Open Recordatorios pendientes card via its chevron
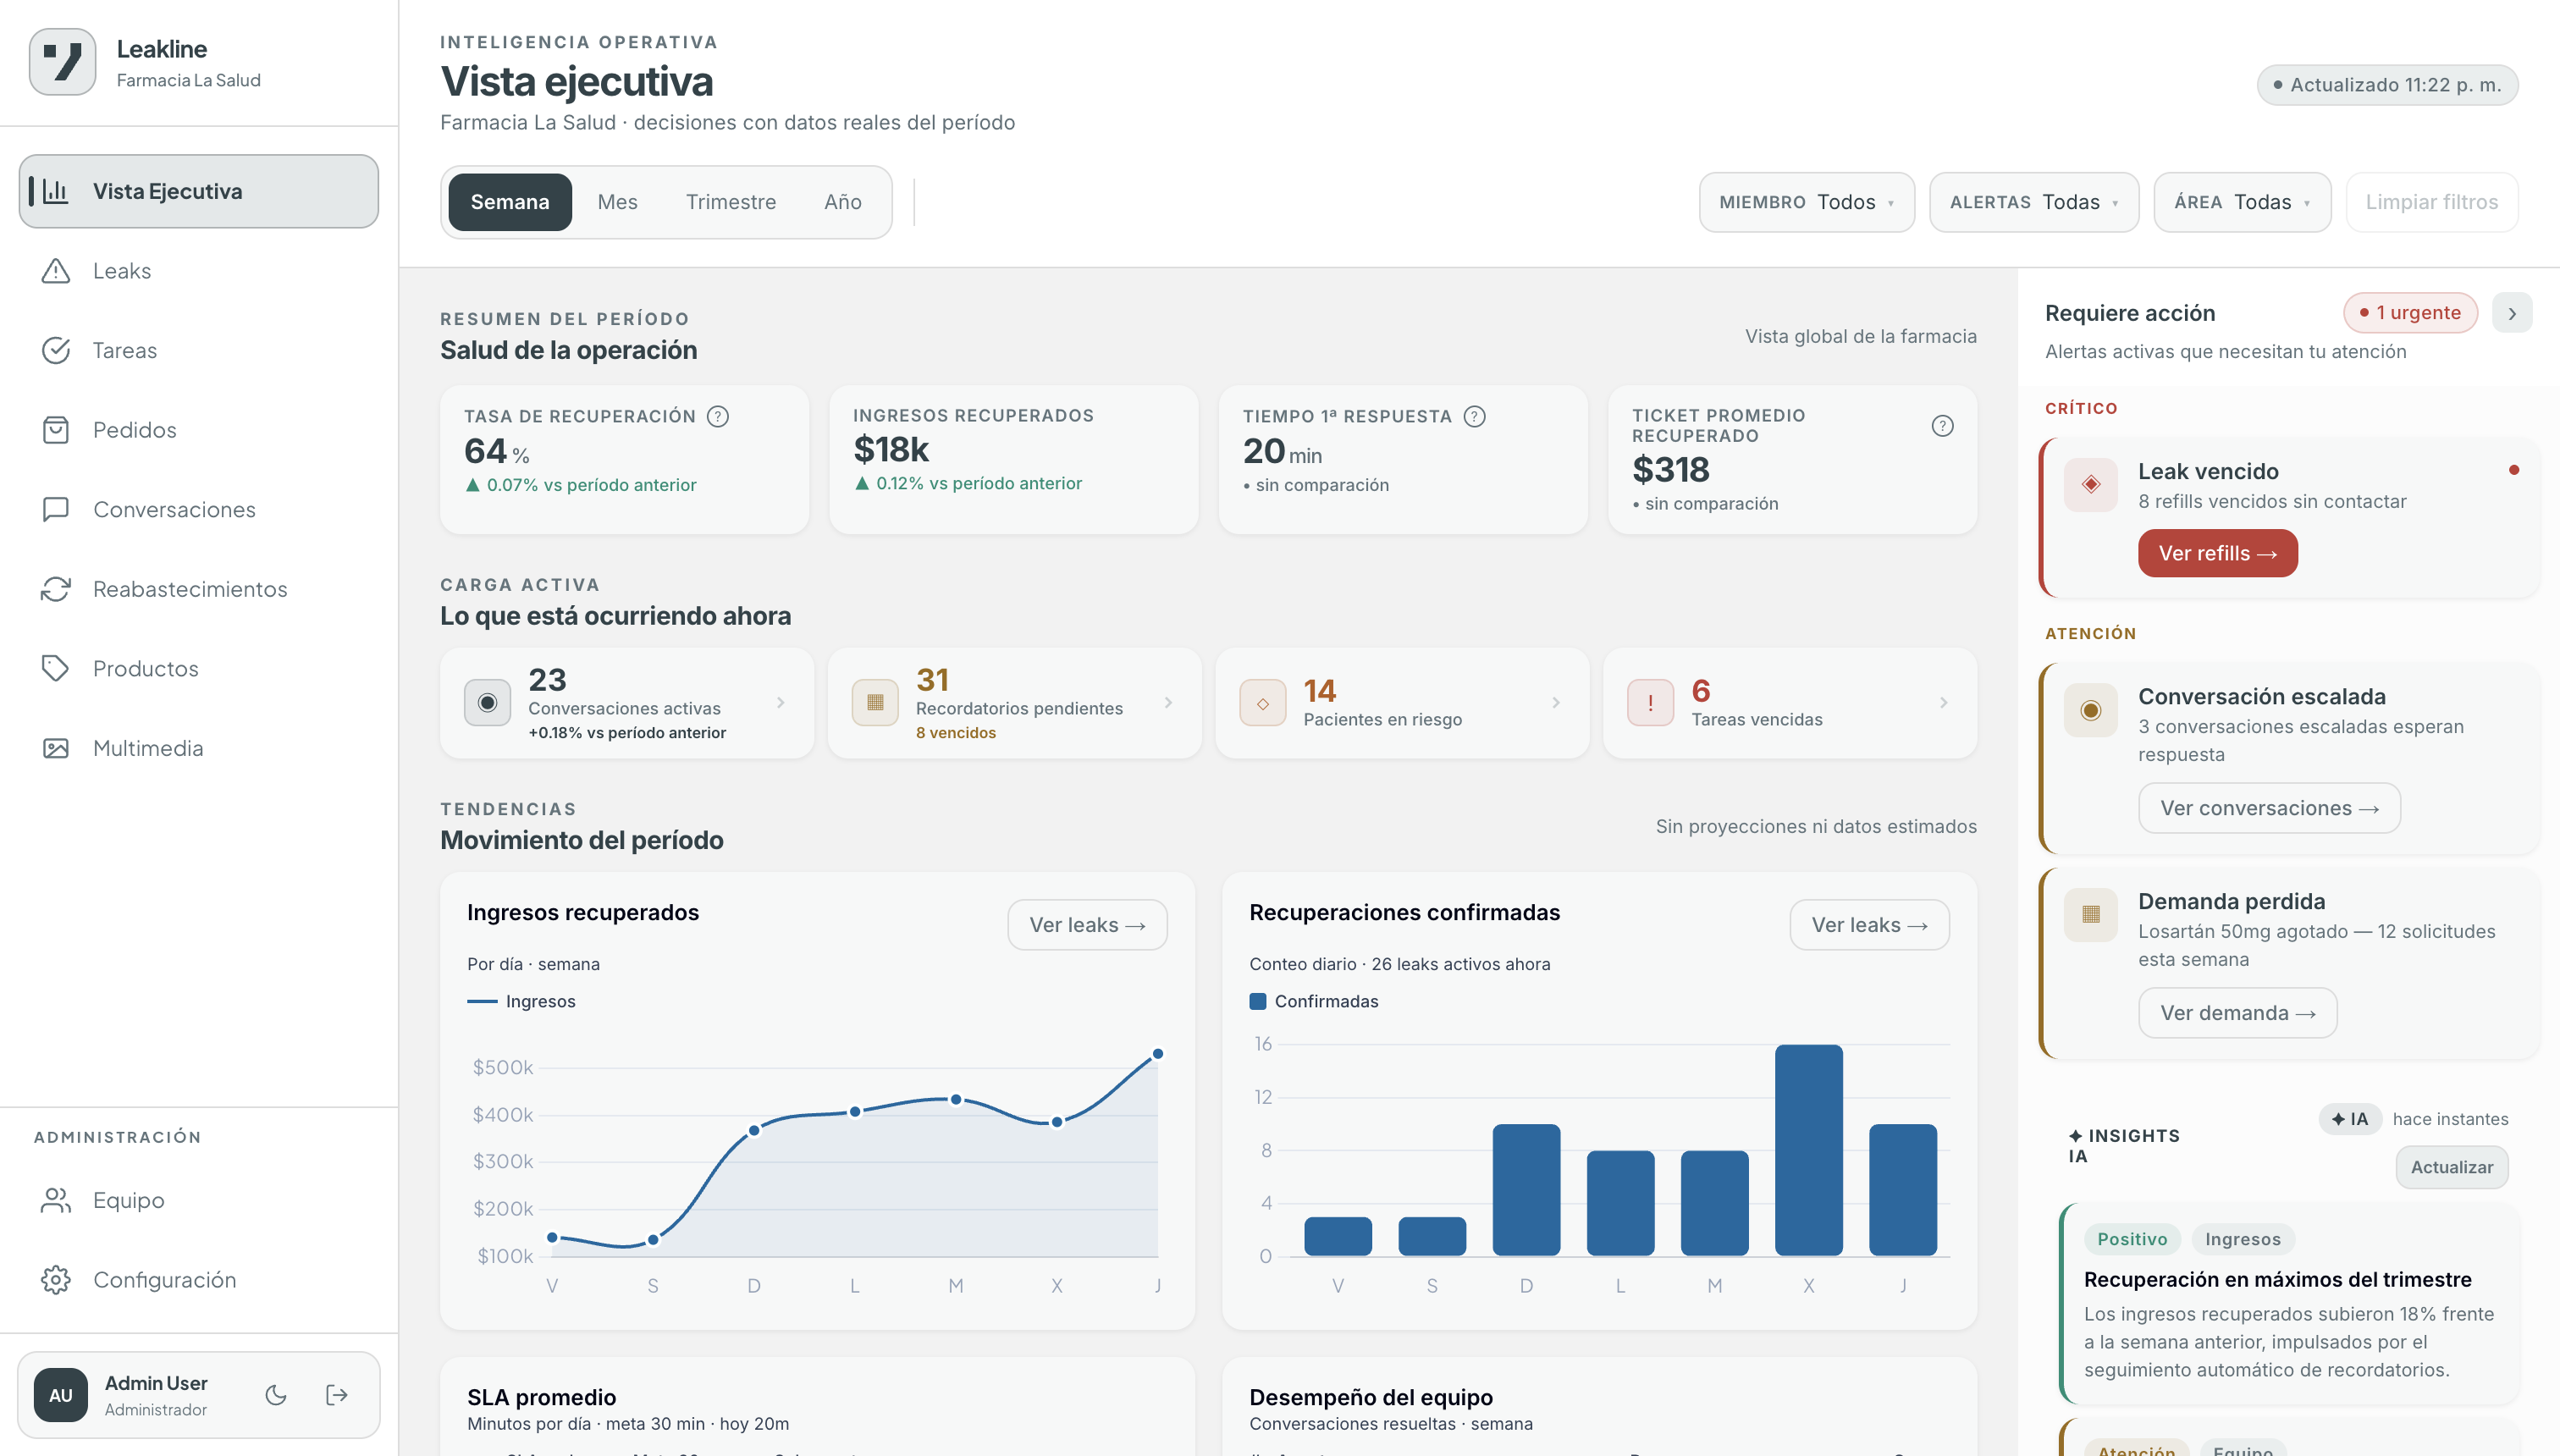The height and width of the screenshot is (1456, 2560). tap(1168, 703)
